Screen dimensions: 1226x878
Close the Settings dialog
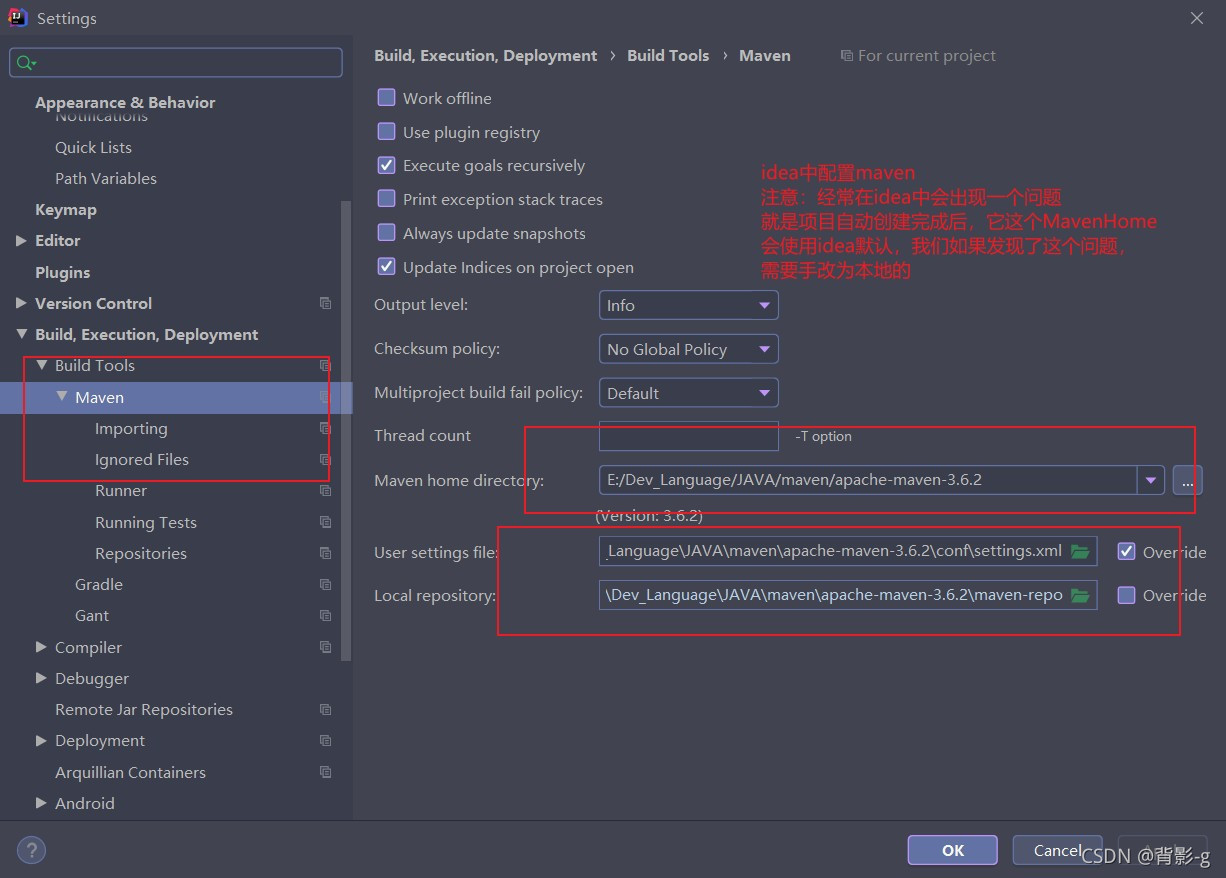point(1197,18)
